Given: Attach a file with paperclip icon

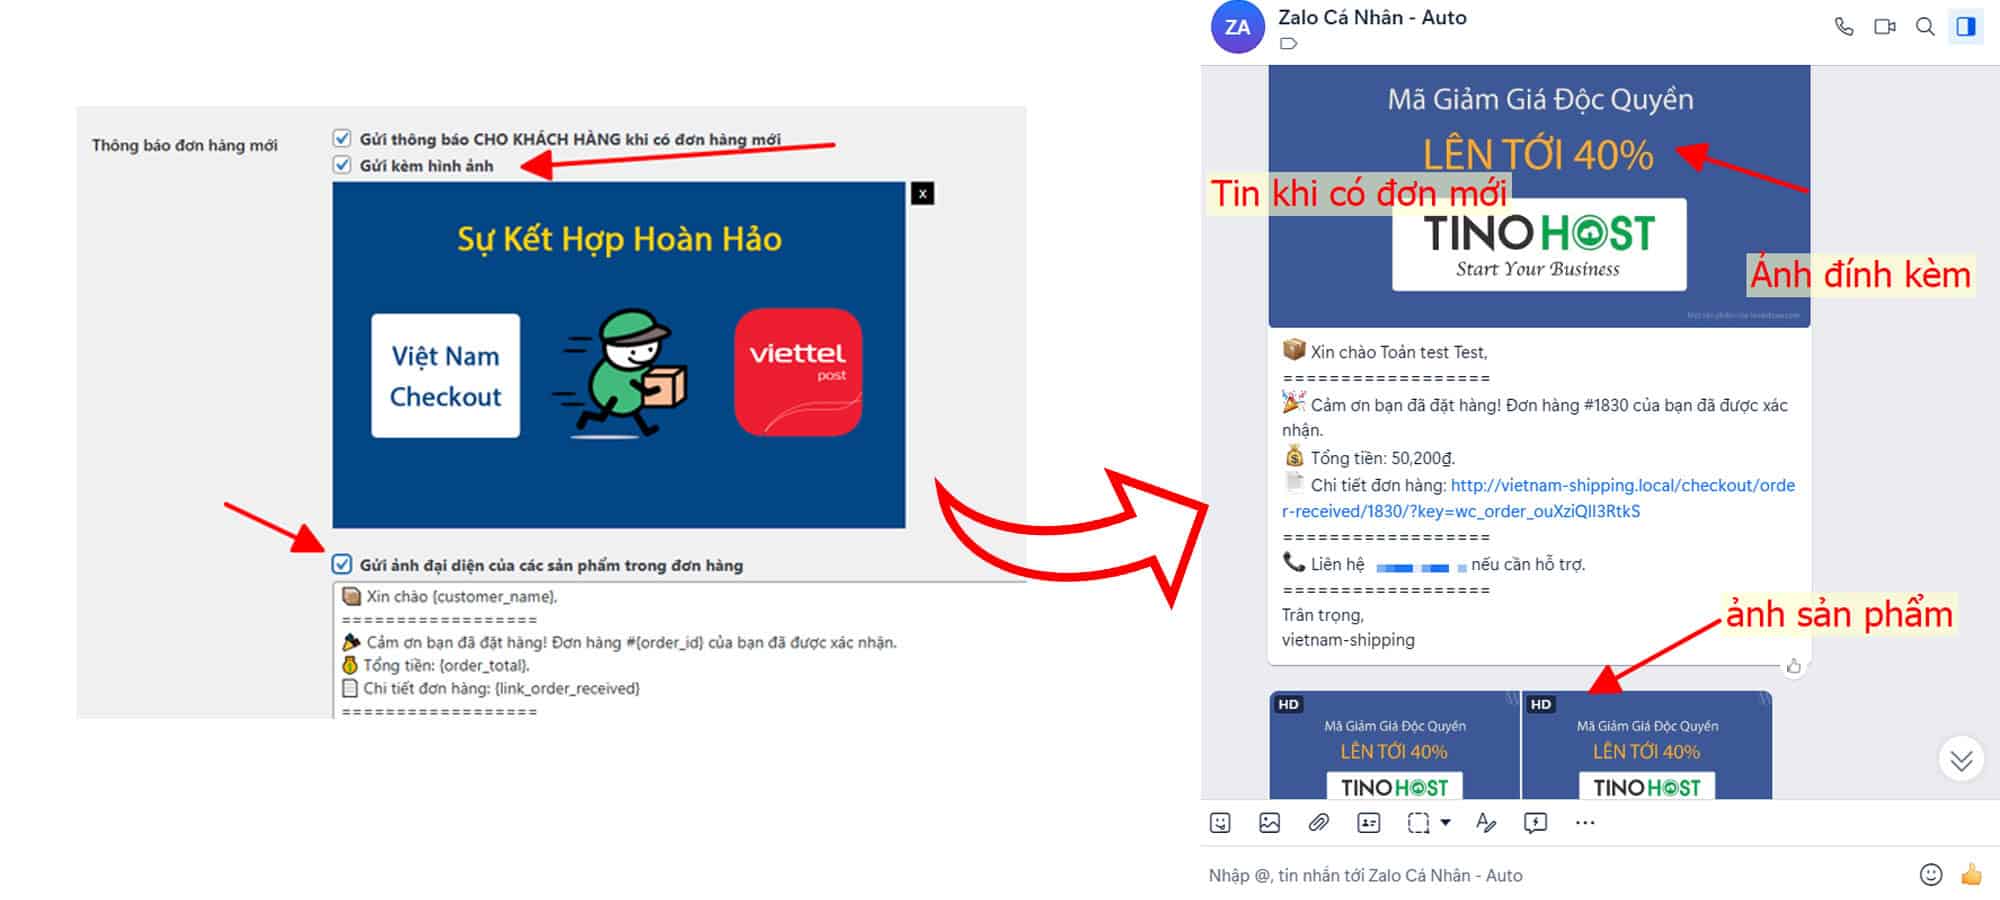Looking at the screenshot, I should [1319, 823].
